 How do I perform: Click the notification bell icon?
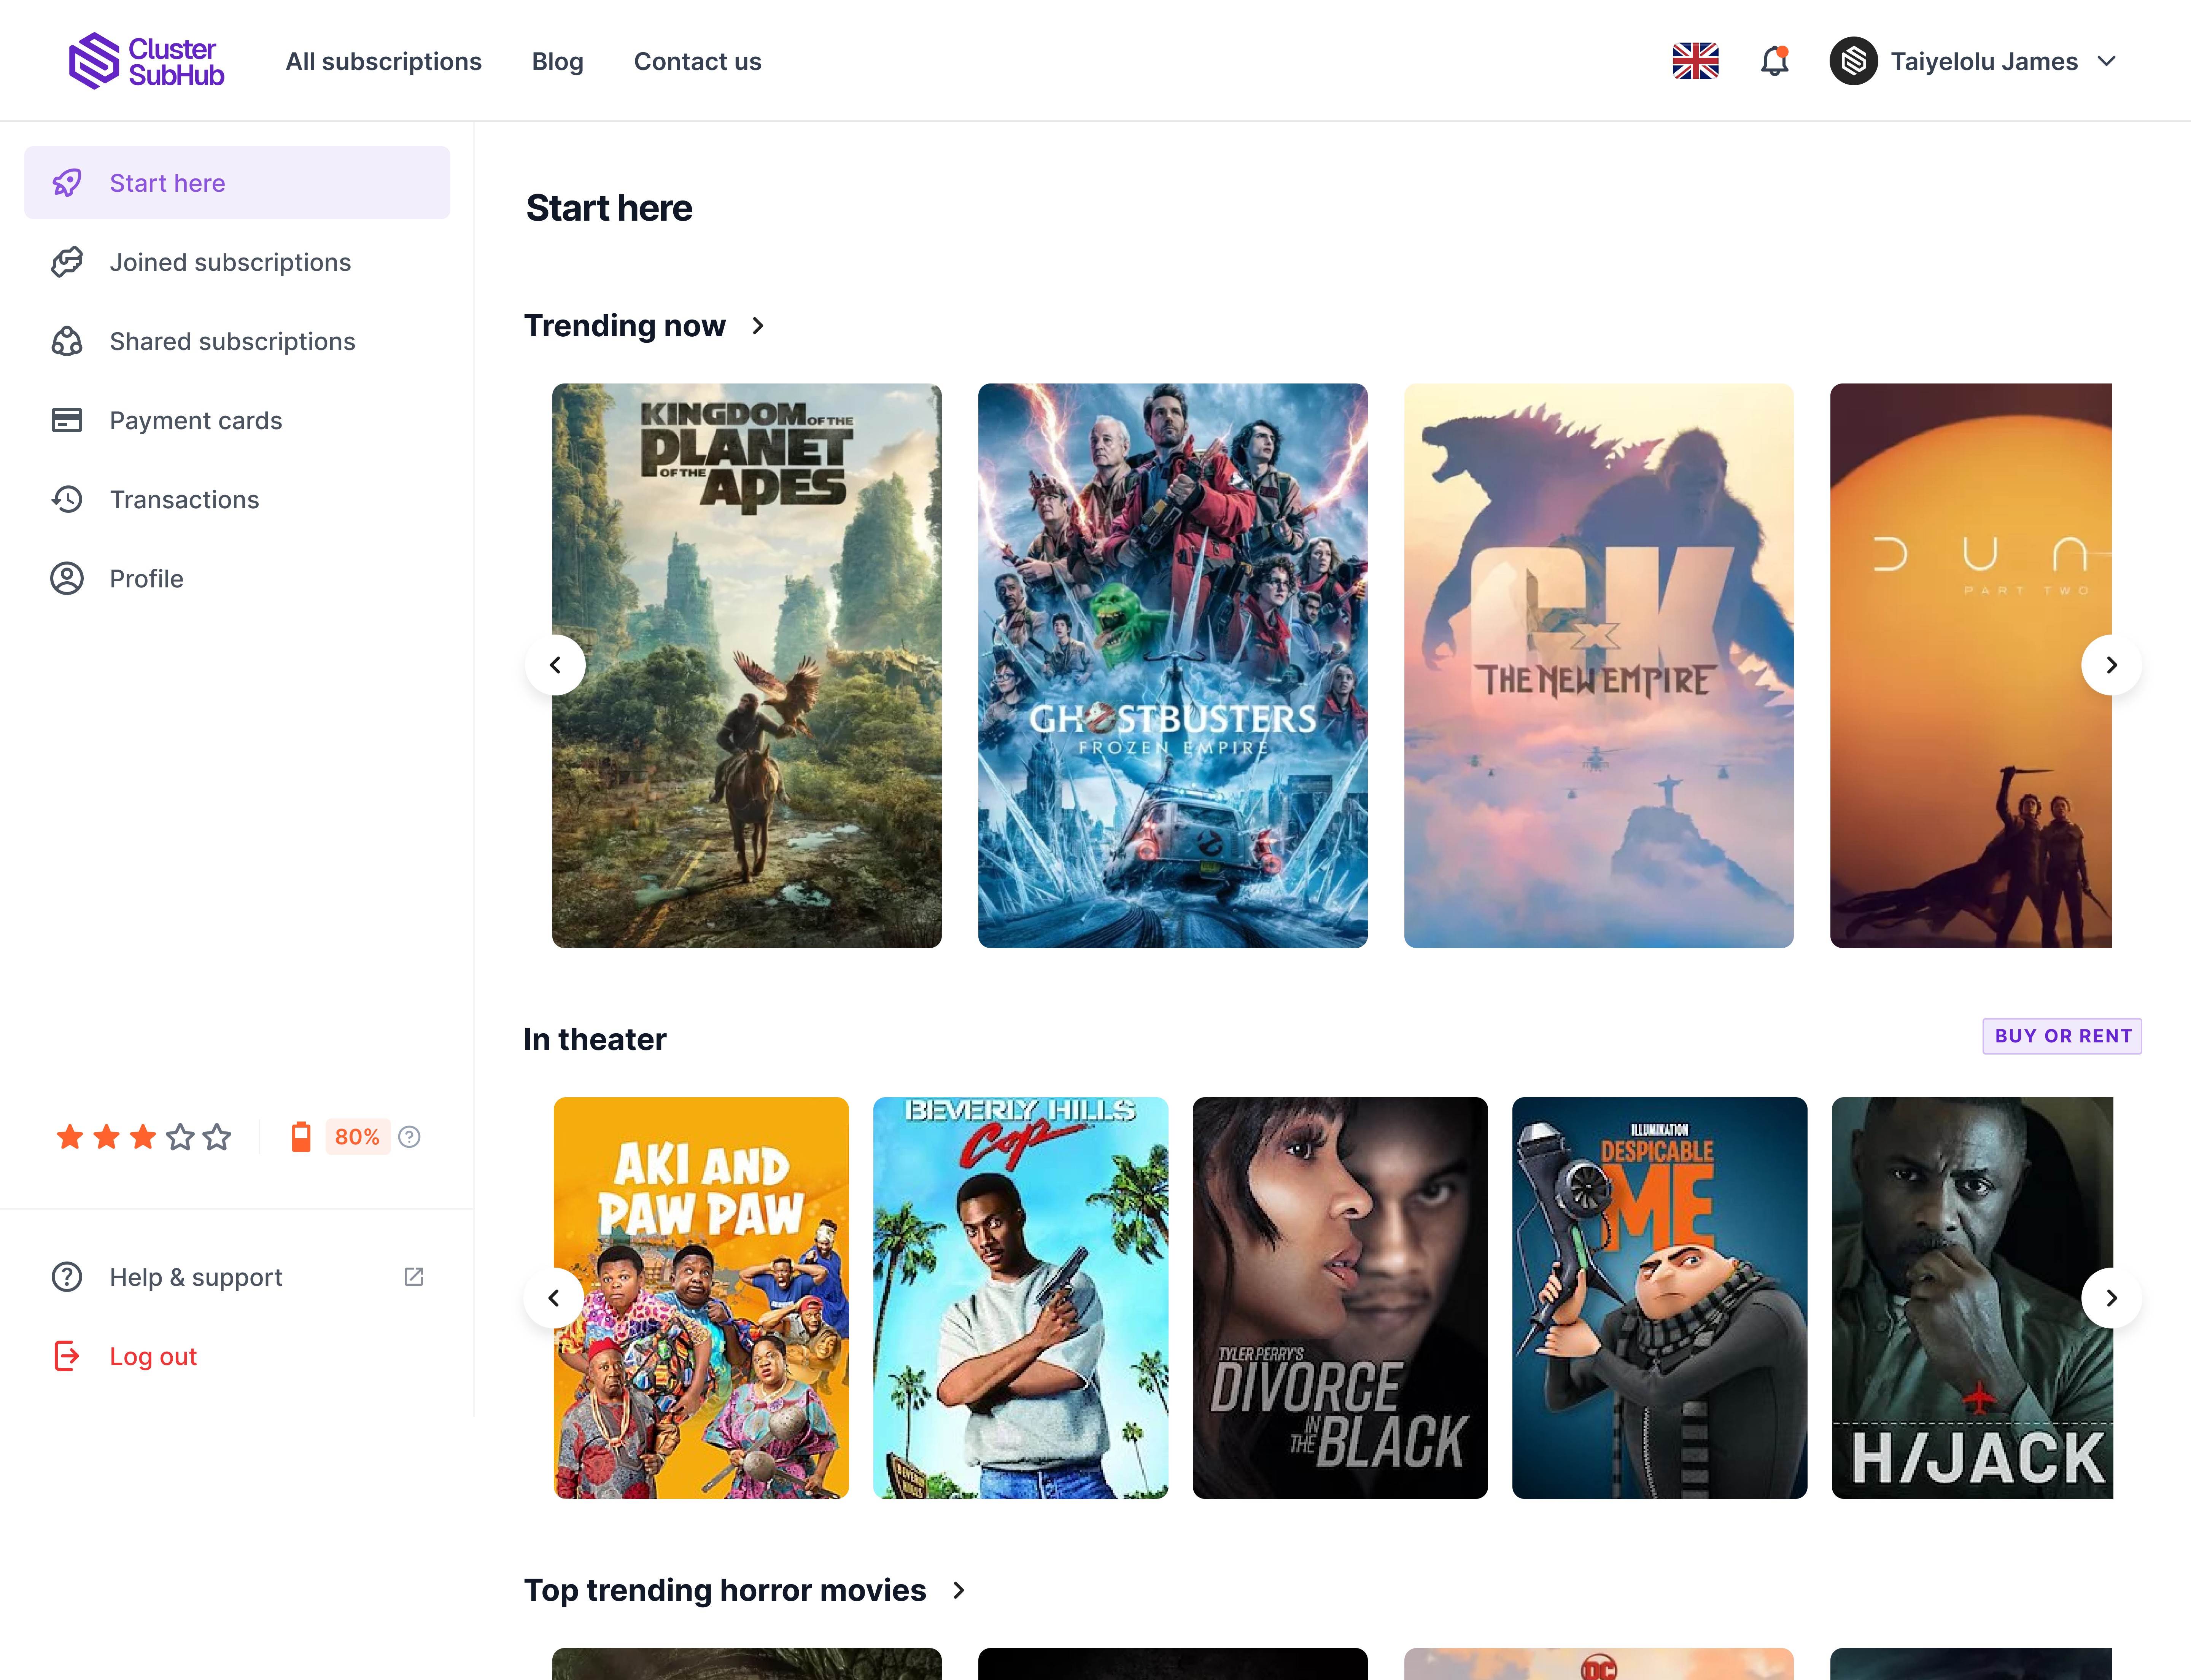[x=1774, y=61]
